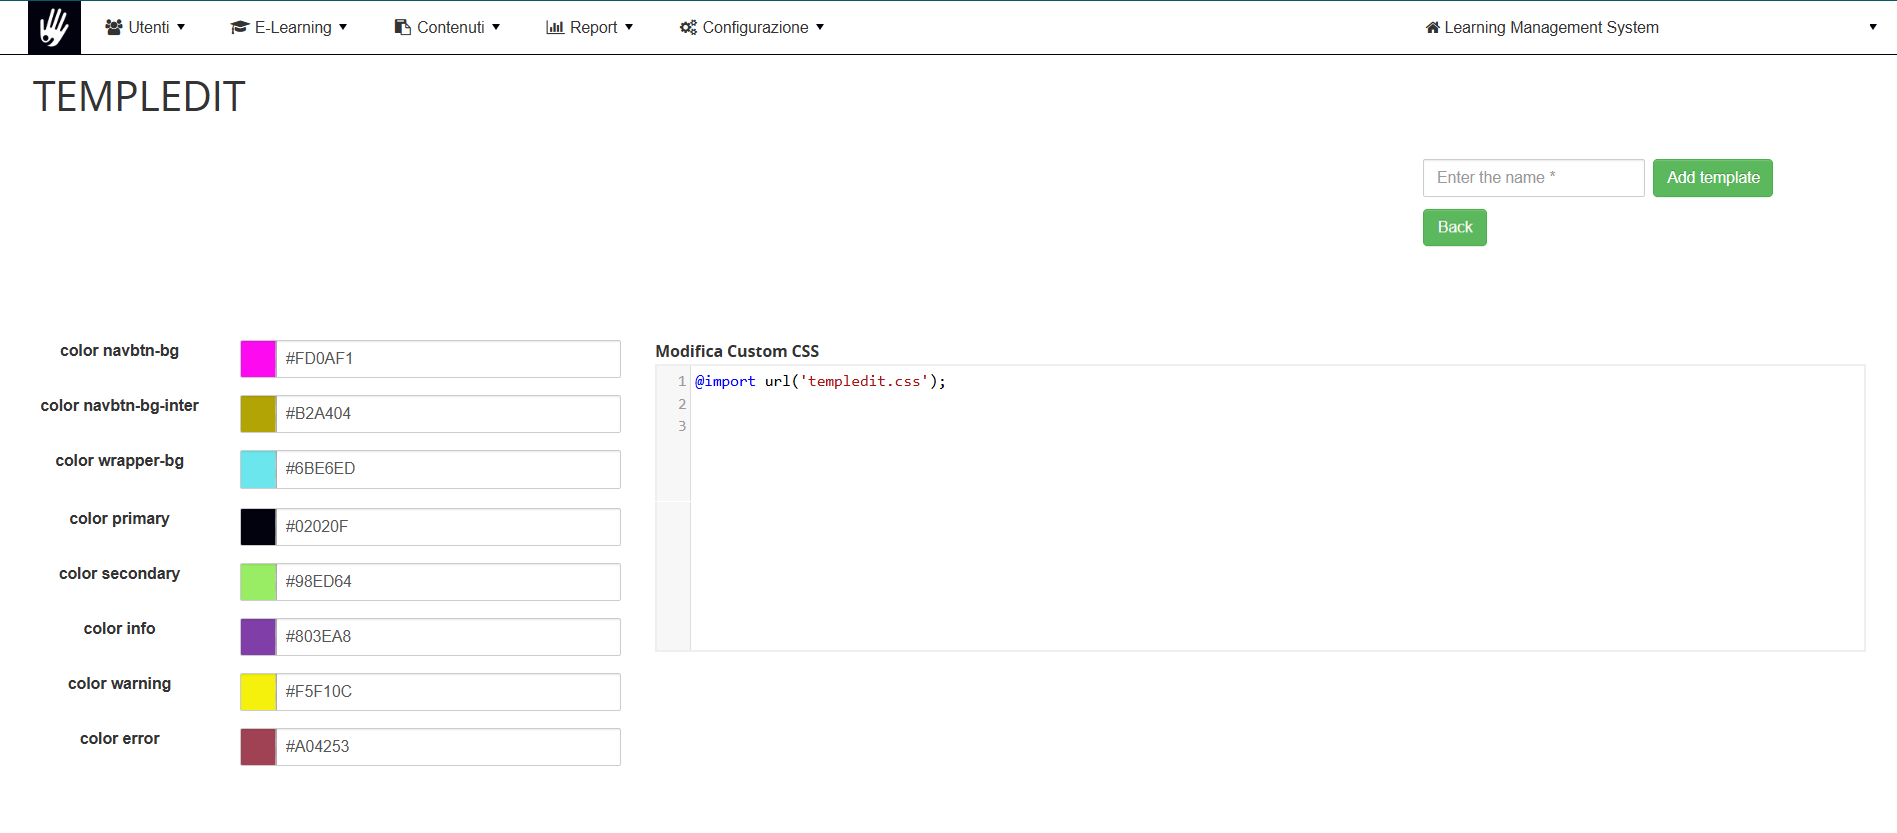Viewport: 1897px width, 833px height.
Task: Pick the olive navbtn-bg-inter color swatch
Action: pos(258,414)
